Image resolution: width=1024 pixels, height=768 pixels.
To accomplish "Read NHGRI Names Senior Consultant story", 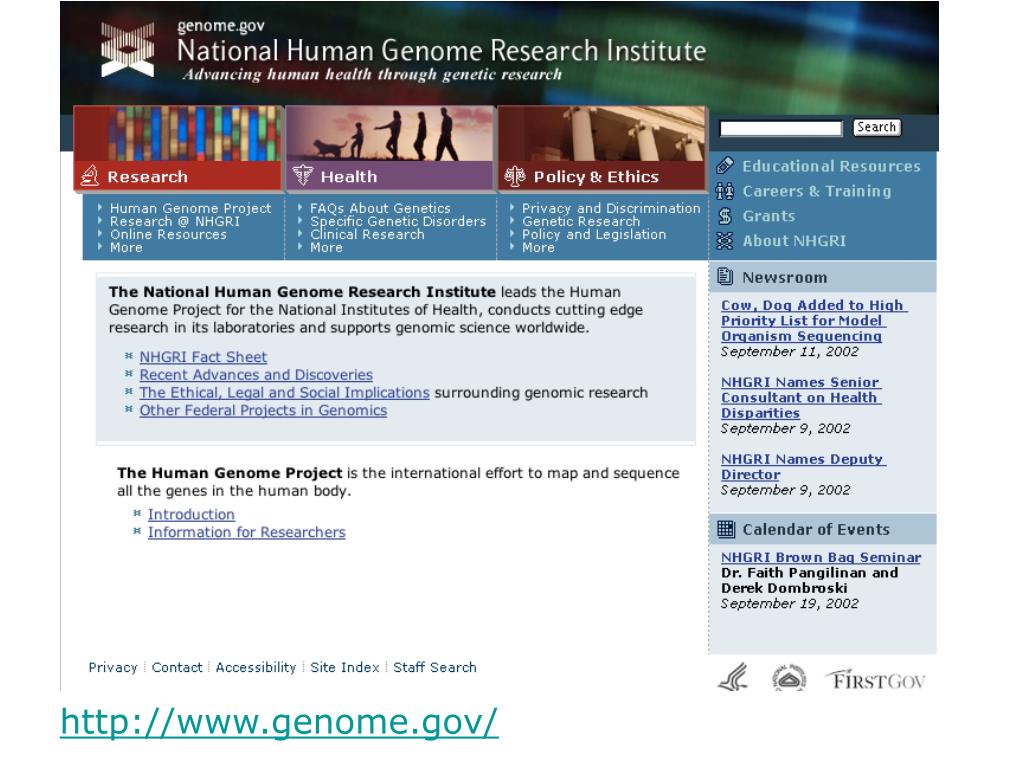I will click(801, 398).
